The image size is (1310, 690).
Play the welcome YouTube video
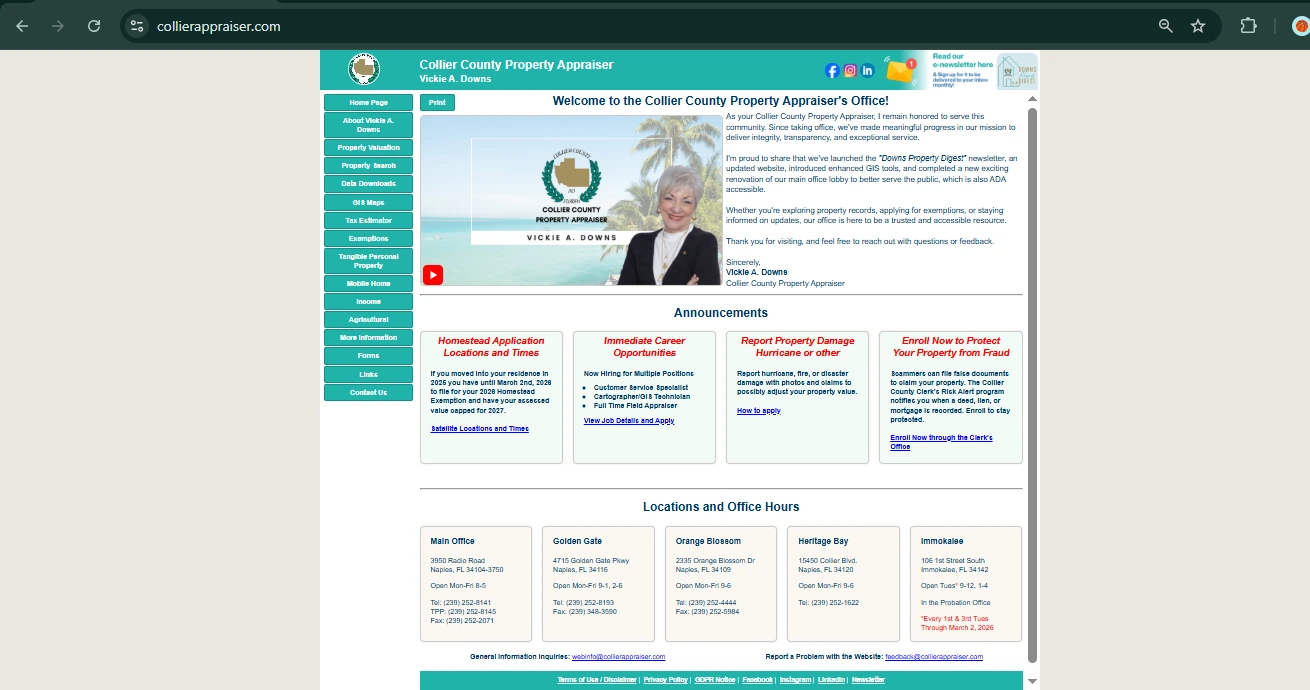pyautogui.click(x=432, y=274)
